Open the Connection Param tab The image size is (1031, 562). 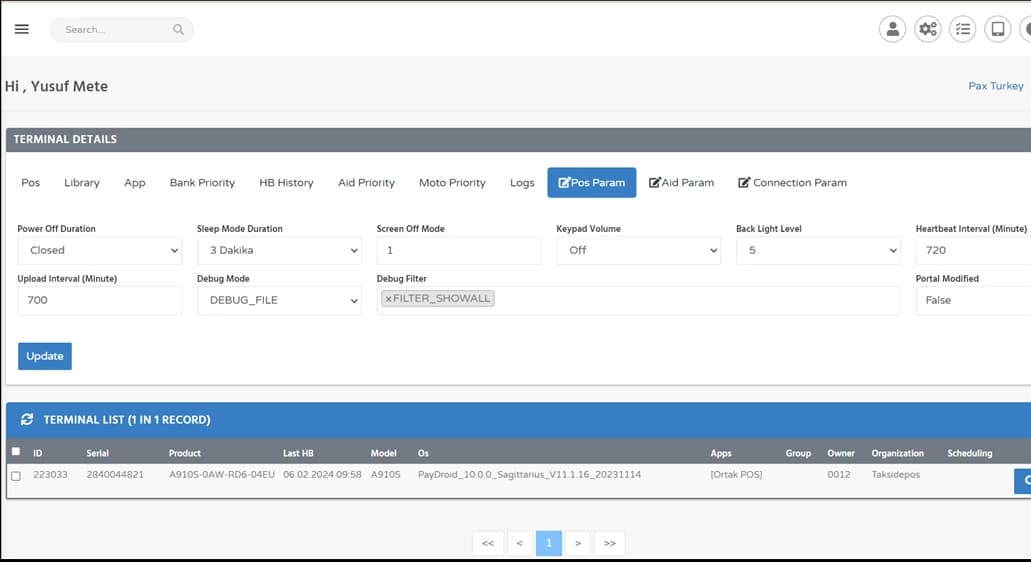(792, 183)
